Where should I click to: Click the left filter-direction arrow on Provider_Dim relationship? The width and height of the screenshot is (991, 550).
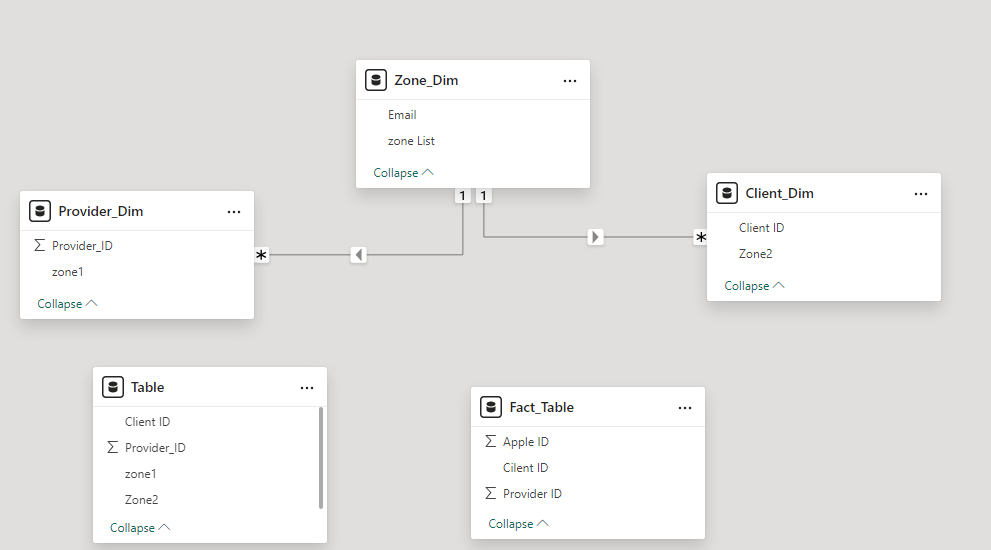[358, 255]
